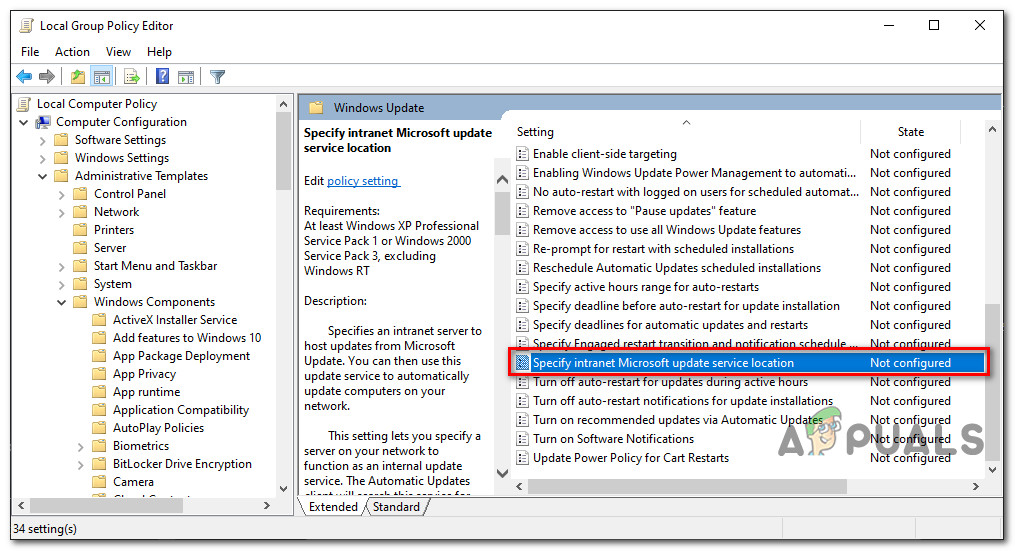The image size is (1015, 551).
Task: Select App Privacy folder
Action: point(144,374)
